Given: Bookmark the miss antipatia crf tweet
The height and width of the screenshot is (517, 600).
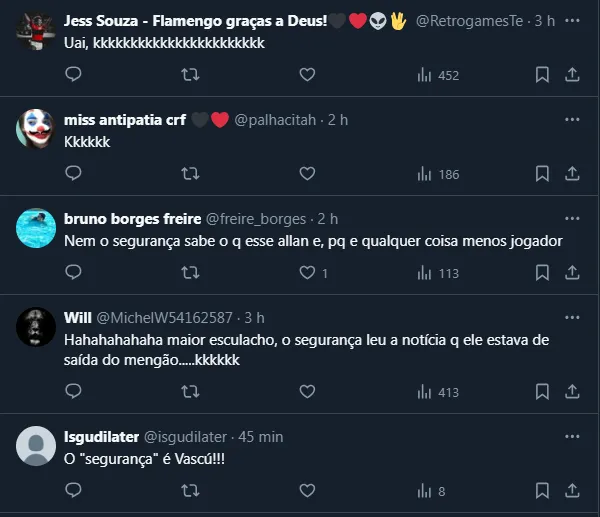Looking at the screenshot, I should point(541,174).
